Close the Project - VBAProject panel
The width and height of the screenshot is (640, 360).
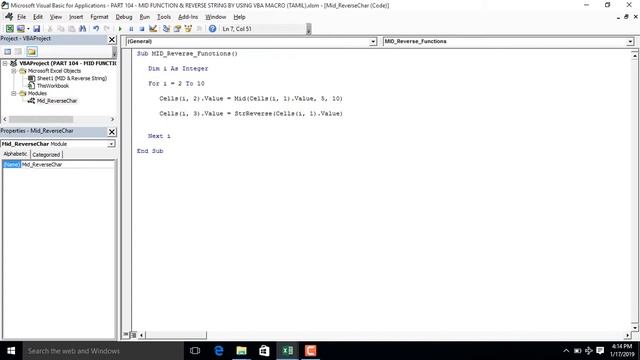[112, 39]
